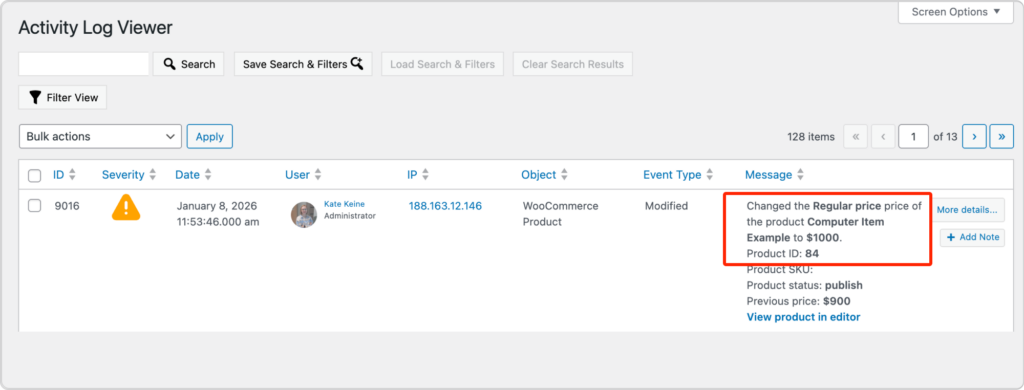Focus the search text input field
Viewport: 1024px width, 390px height.
point(84,64)
